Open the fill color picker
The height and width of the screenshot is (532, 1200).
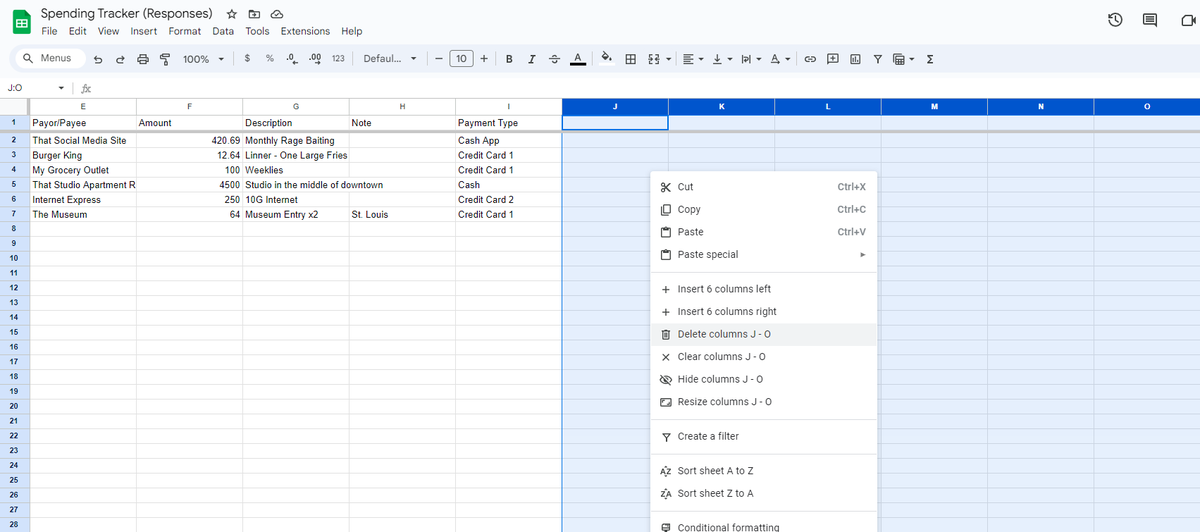pyautogui.click(x=607, y=59)
